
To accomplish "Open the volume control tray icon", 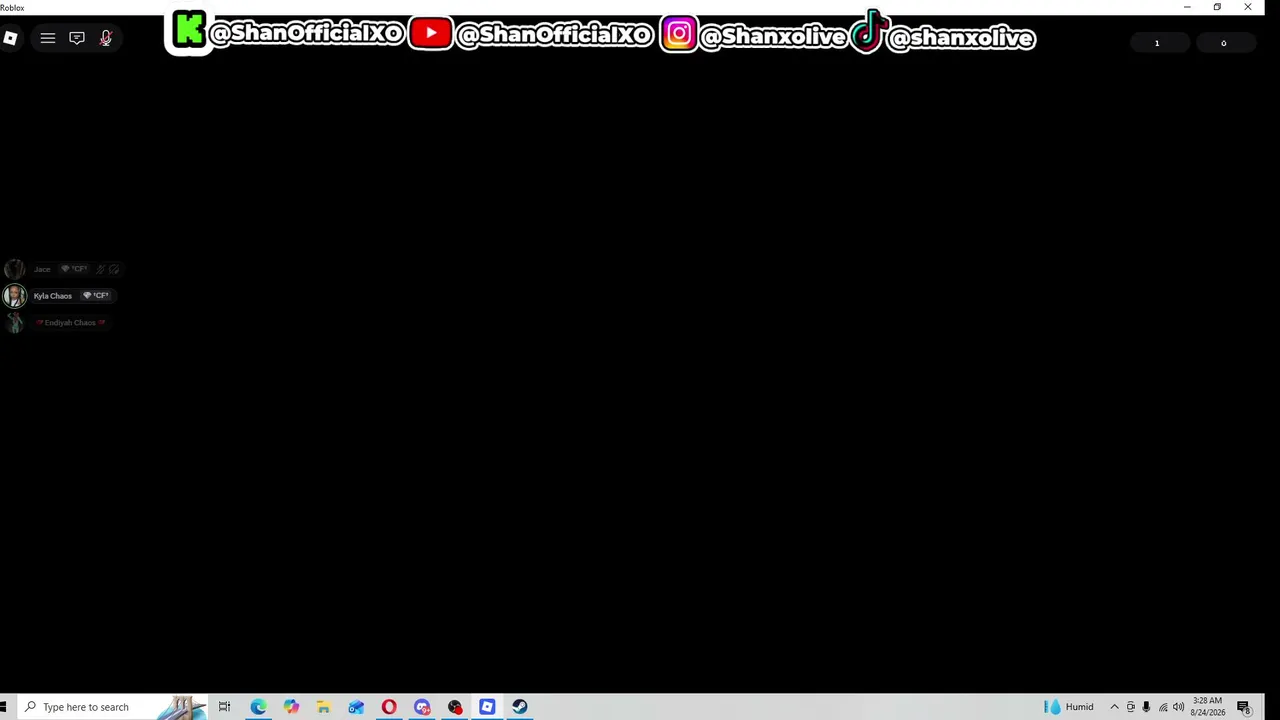I will (x=1178, y=707).
